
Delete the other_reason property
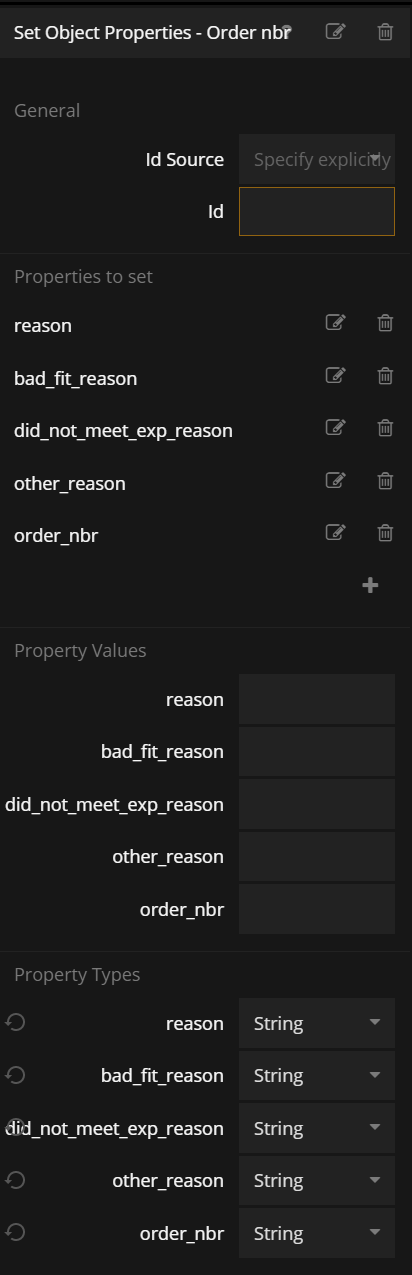click(x=385, y=481)
